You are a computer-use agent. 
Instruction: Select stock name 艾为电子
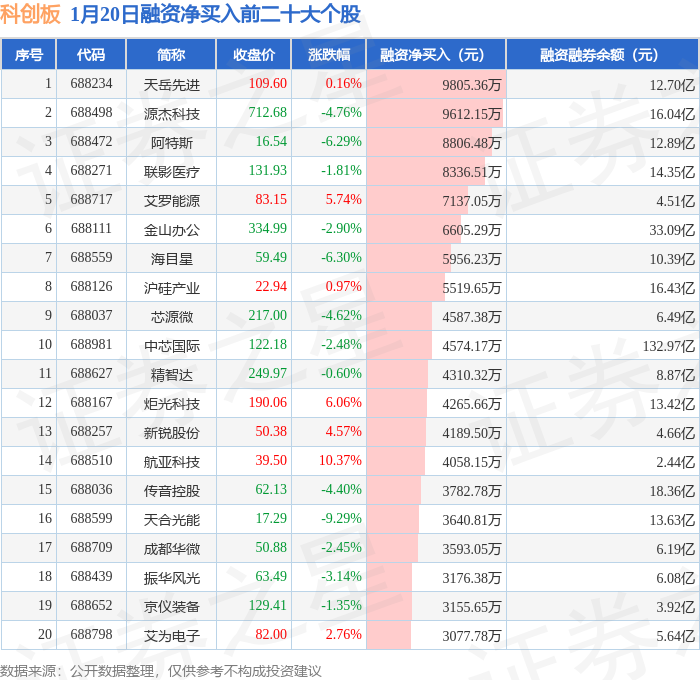tap(171, 636)
